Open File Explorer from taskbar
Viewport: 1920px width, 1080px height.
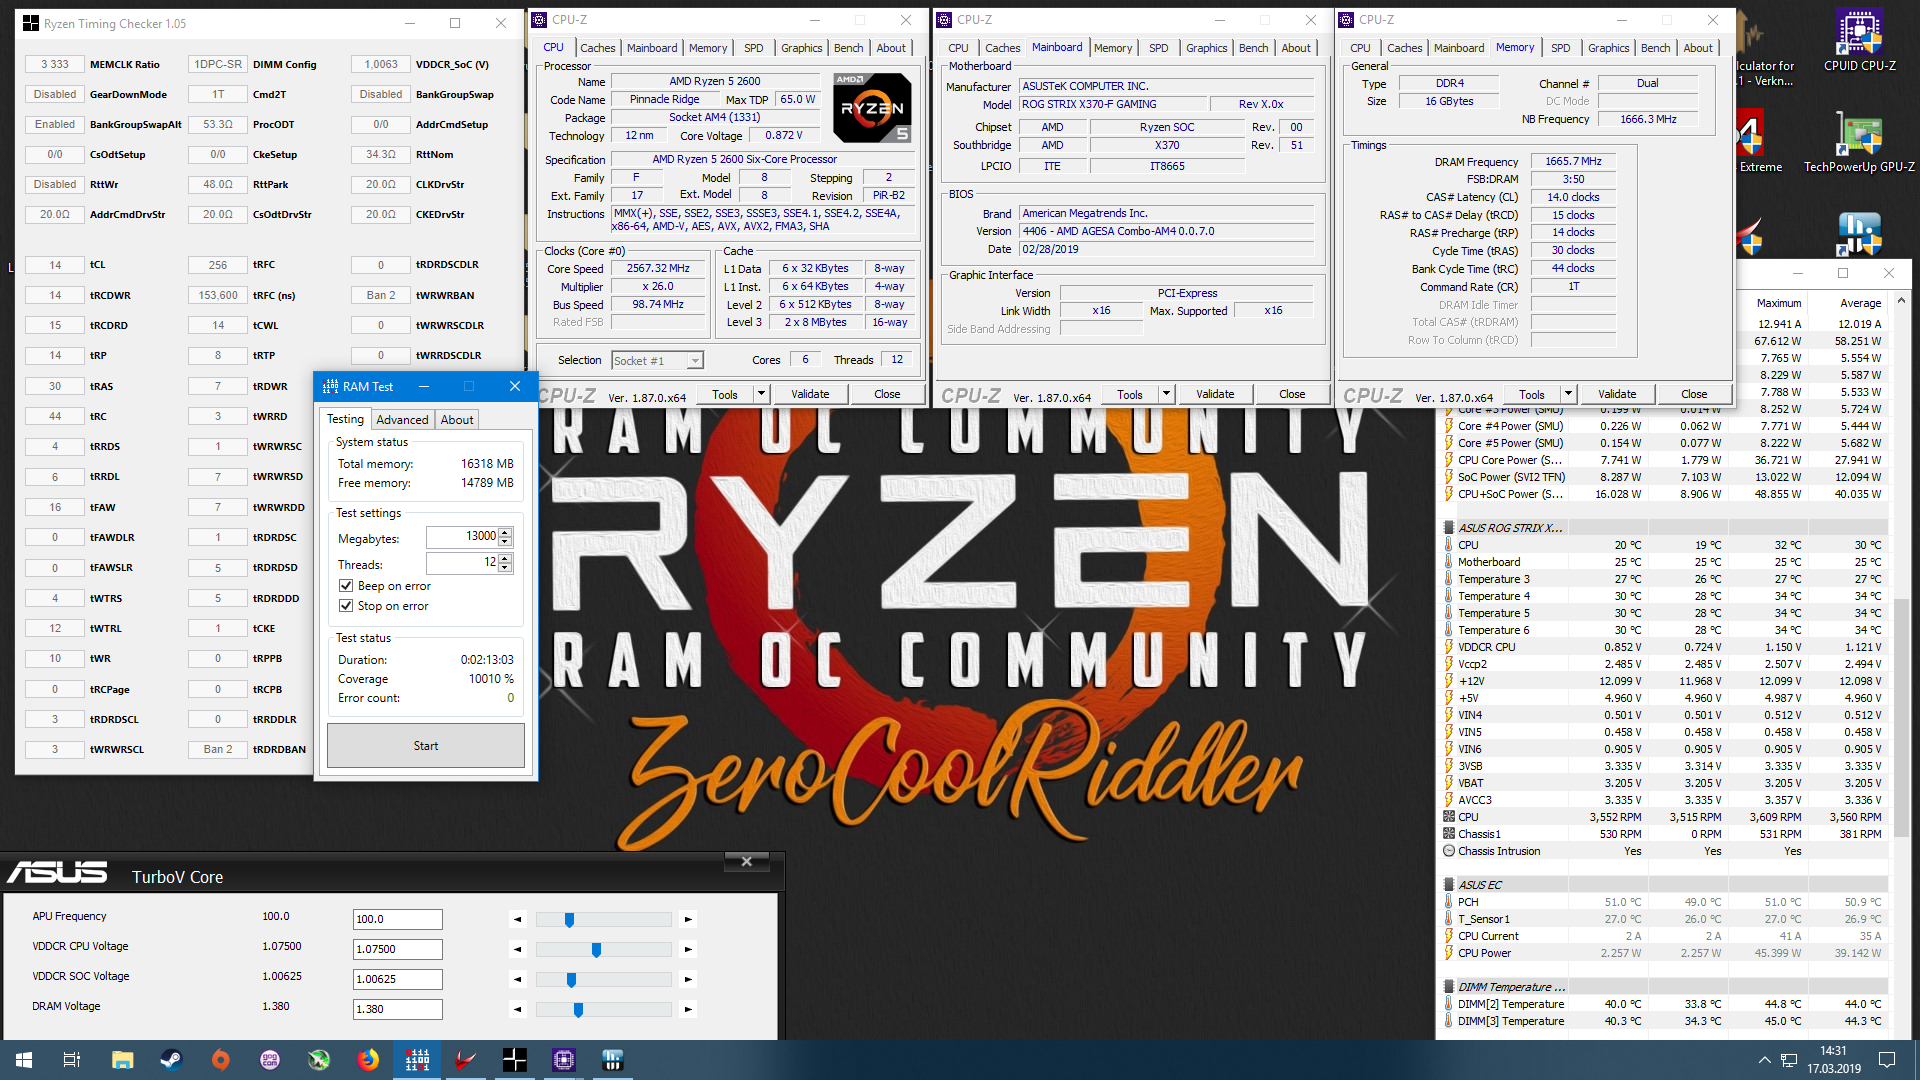pos(122,1060)
